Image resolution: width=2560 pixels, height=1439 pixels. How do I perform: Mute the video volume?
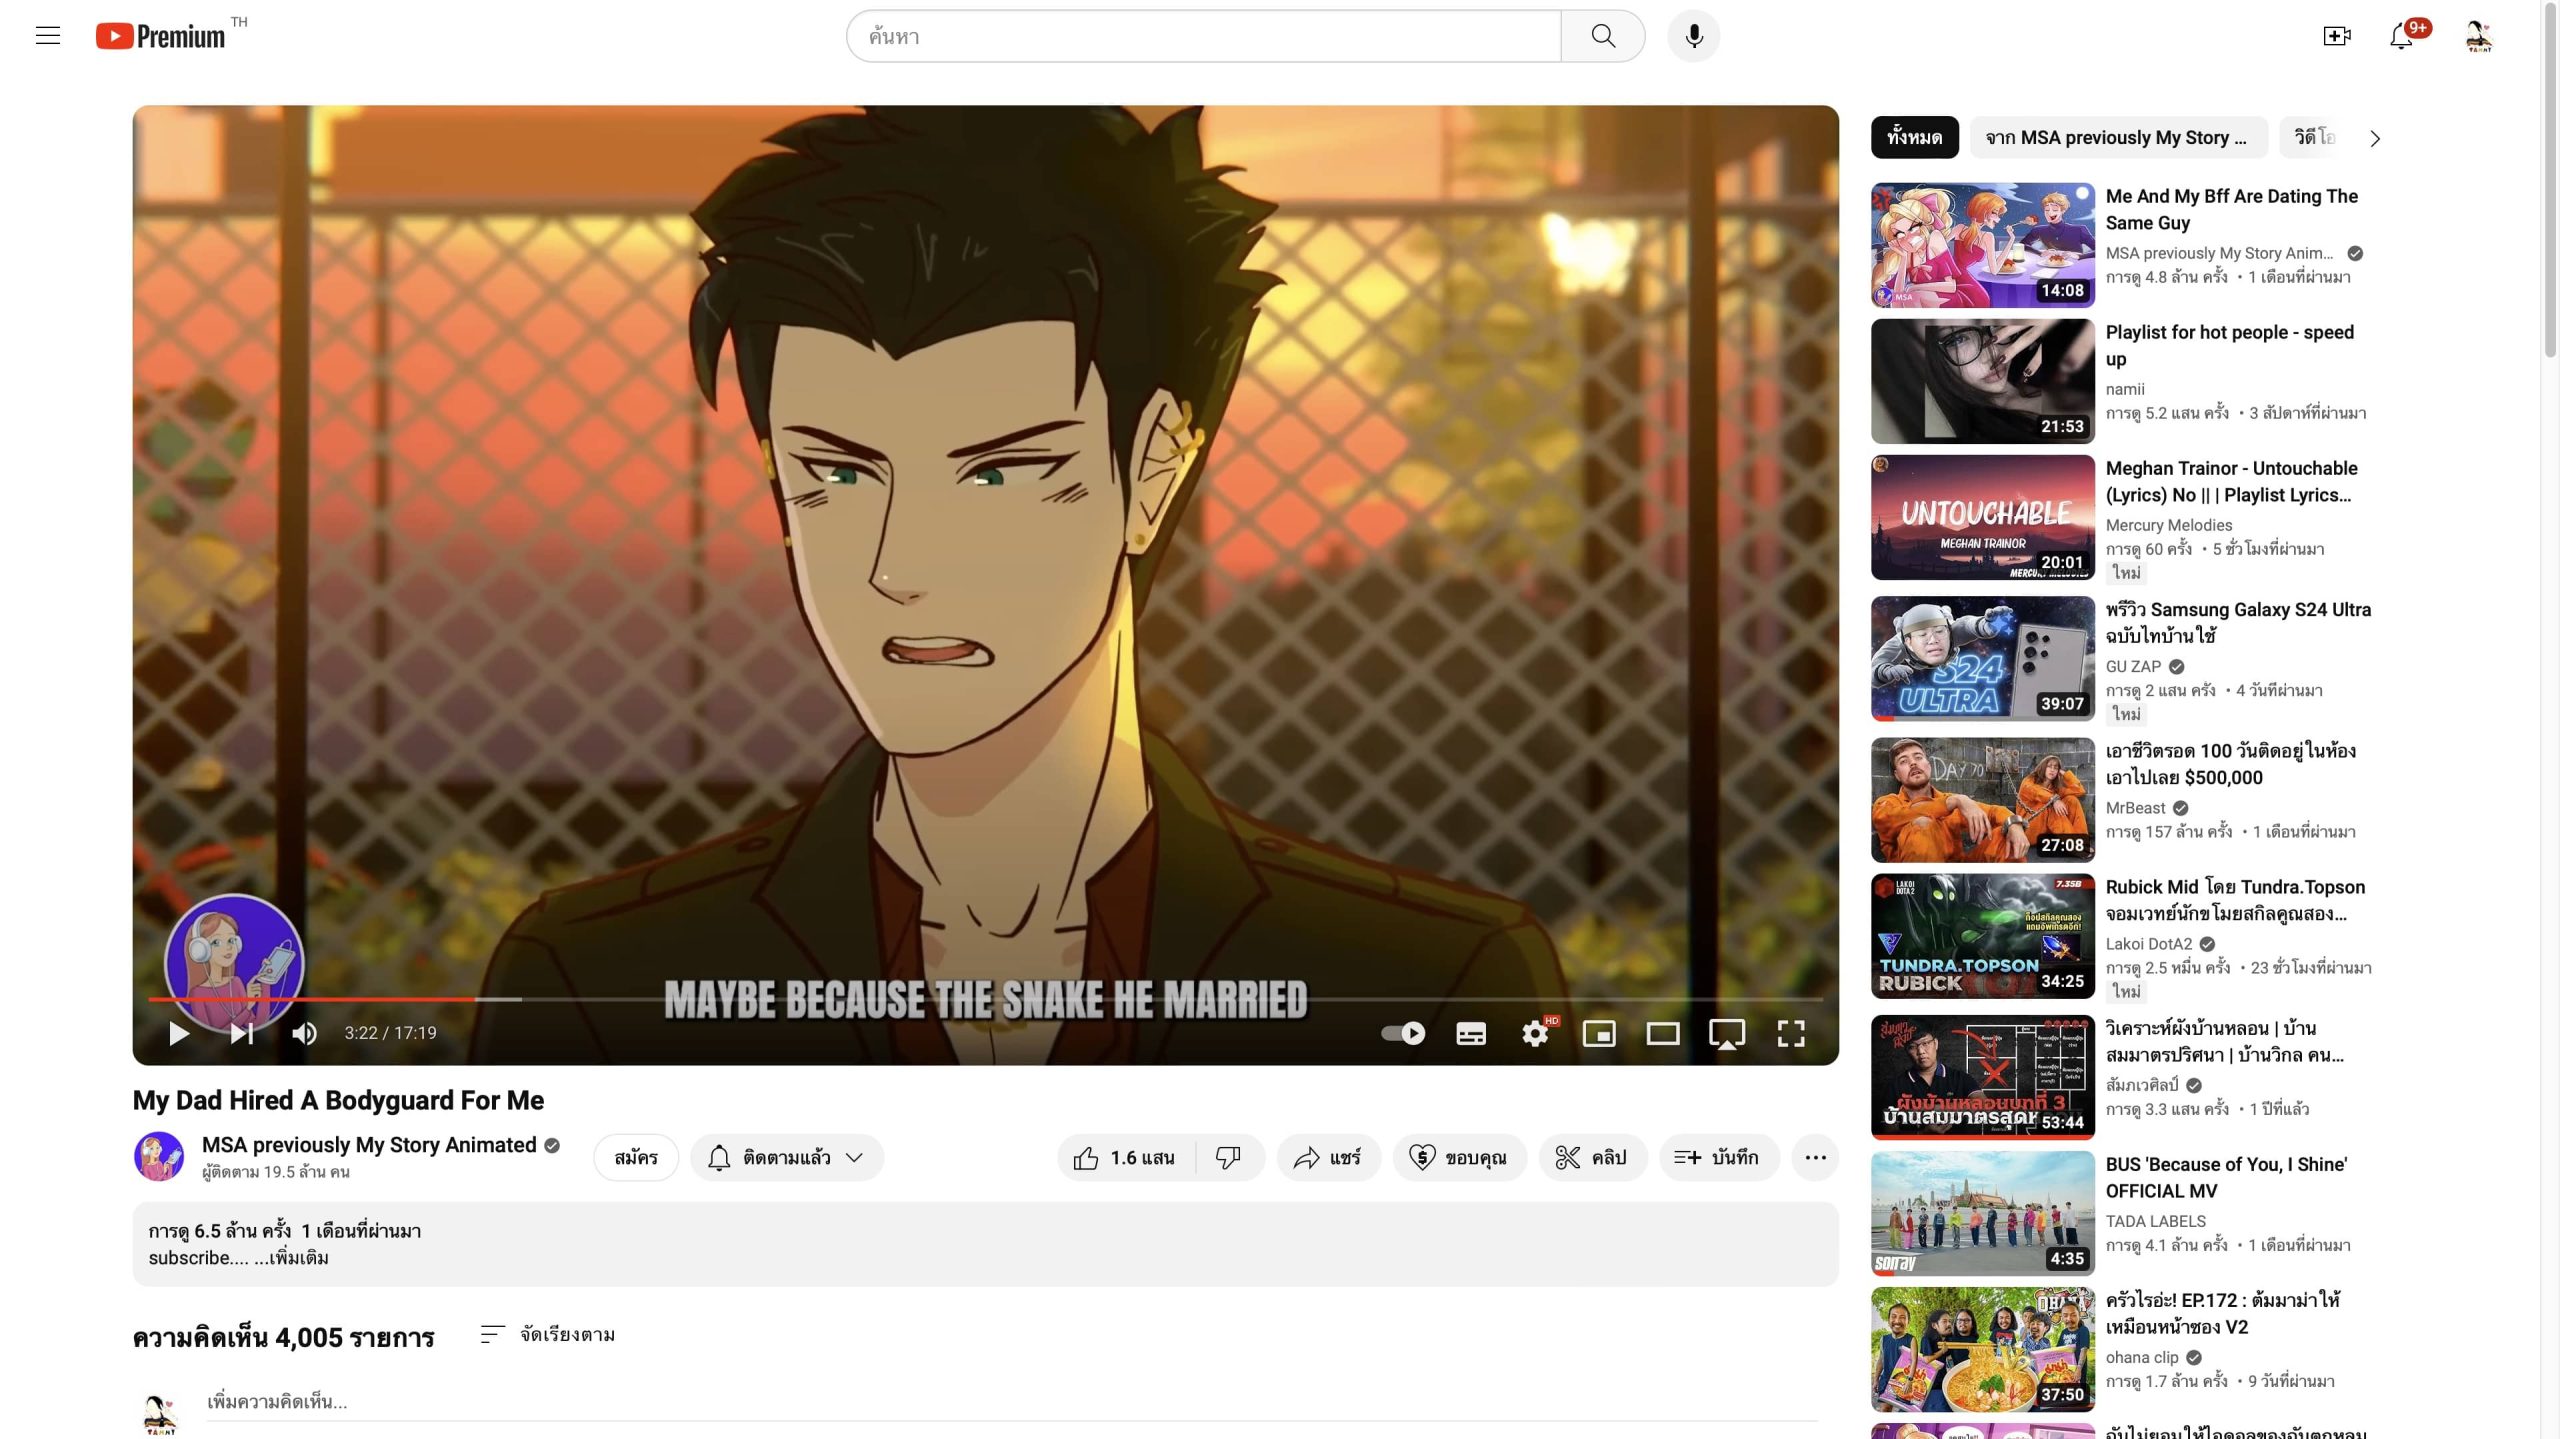pos(304,1033)
